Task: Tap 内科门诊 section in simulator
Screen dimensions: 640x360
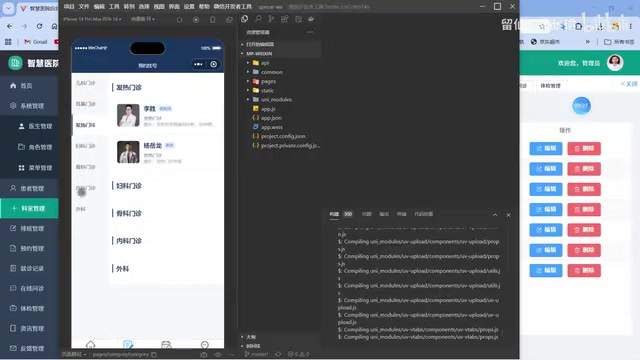Action: (x=129, y=241)
